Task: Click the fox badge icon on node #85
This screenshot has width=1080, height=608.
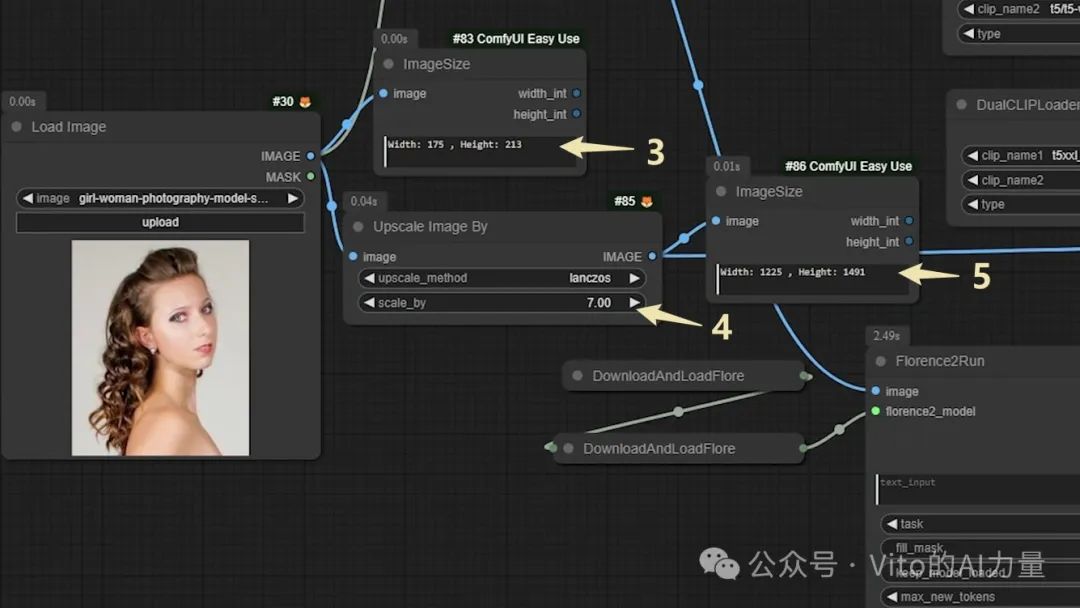Action: point(647,202)
